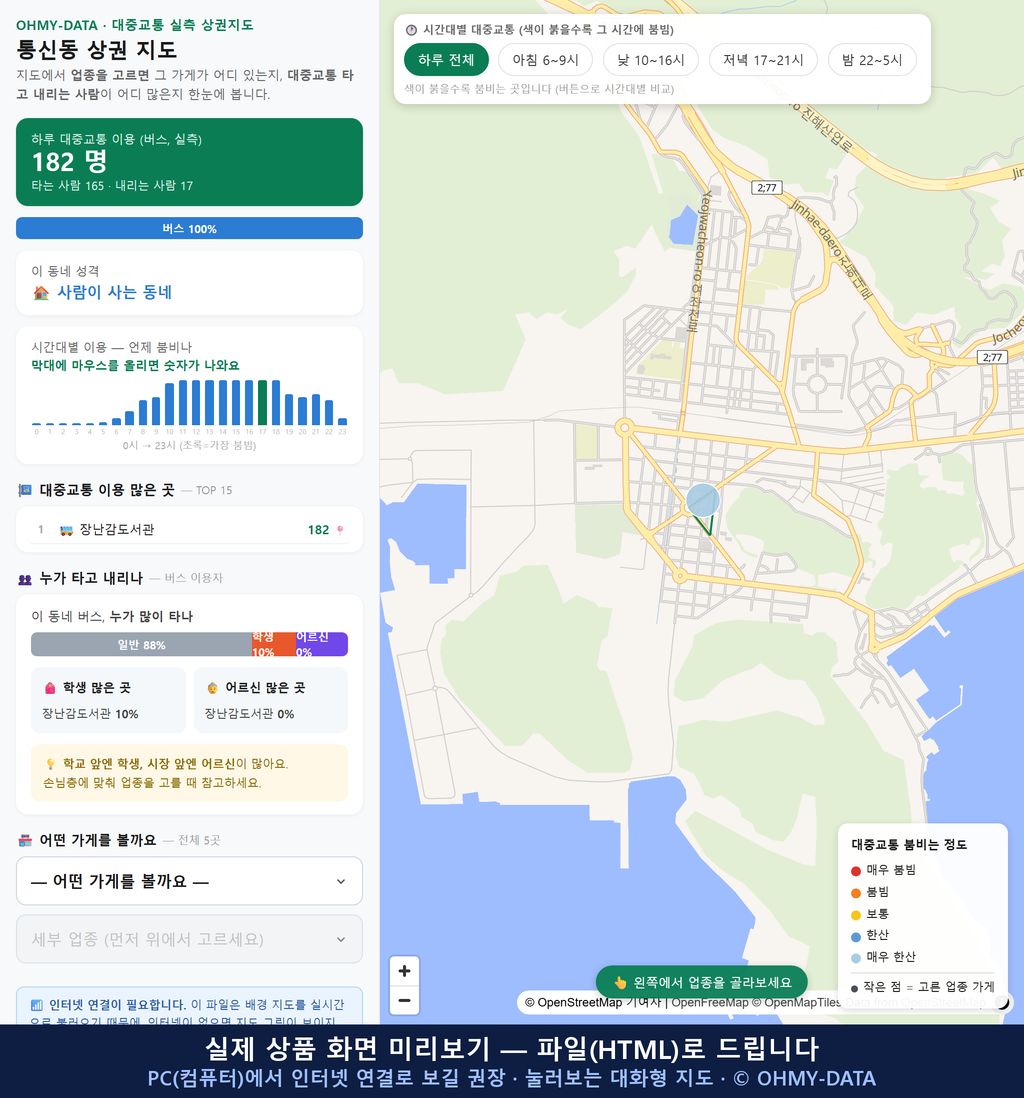Image resolution: width=1024 pixels, height=1098 pixels.
Task: Click the student icon in 학생 많은 곳
Action: tap(50, 688)
